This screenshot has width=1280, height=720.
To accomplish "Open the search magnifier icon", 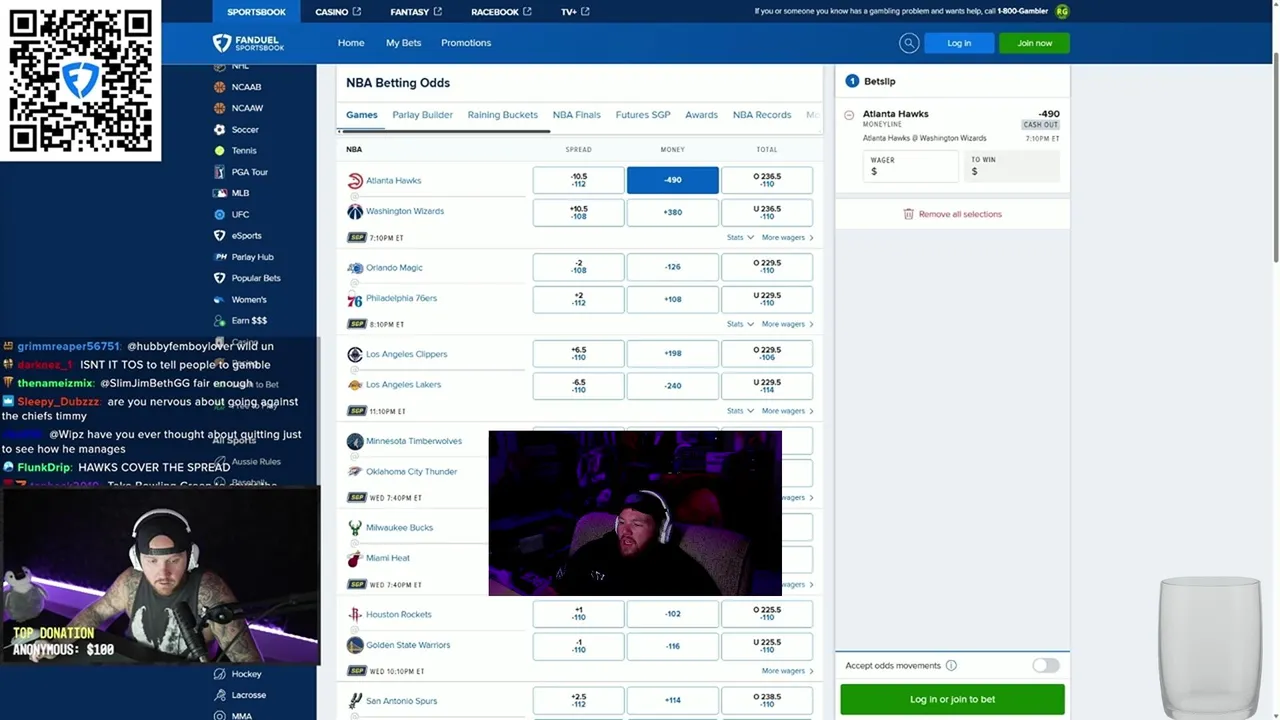I will tap(909, 43).
